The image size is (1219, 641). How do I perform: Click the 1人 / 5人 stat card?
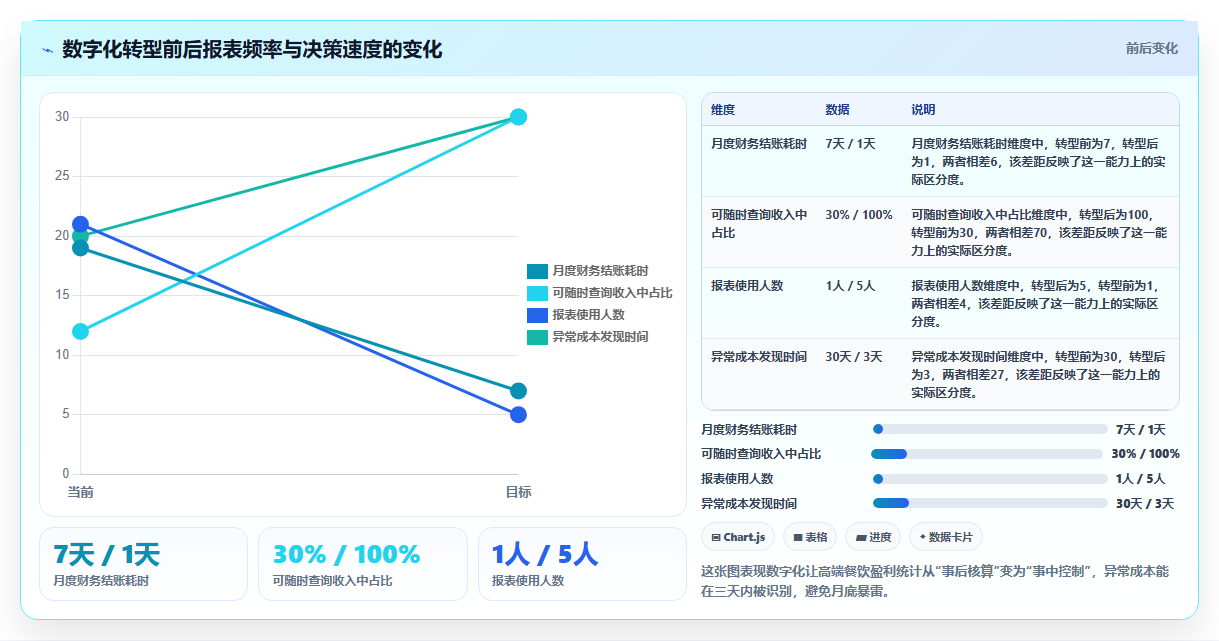point(582,564)
